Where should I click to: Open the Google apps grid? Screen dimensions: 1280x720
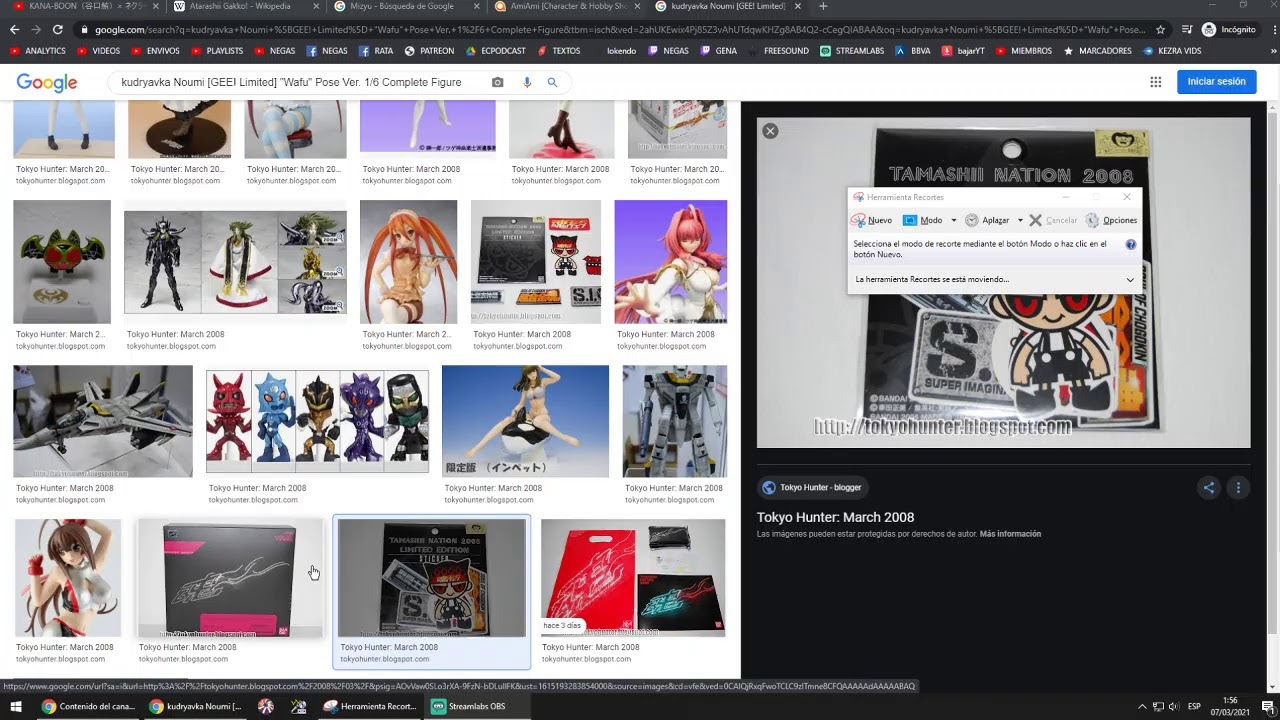[x=1155, y=82]
